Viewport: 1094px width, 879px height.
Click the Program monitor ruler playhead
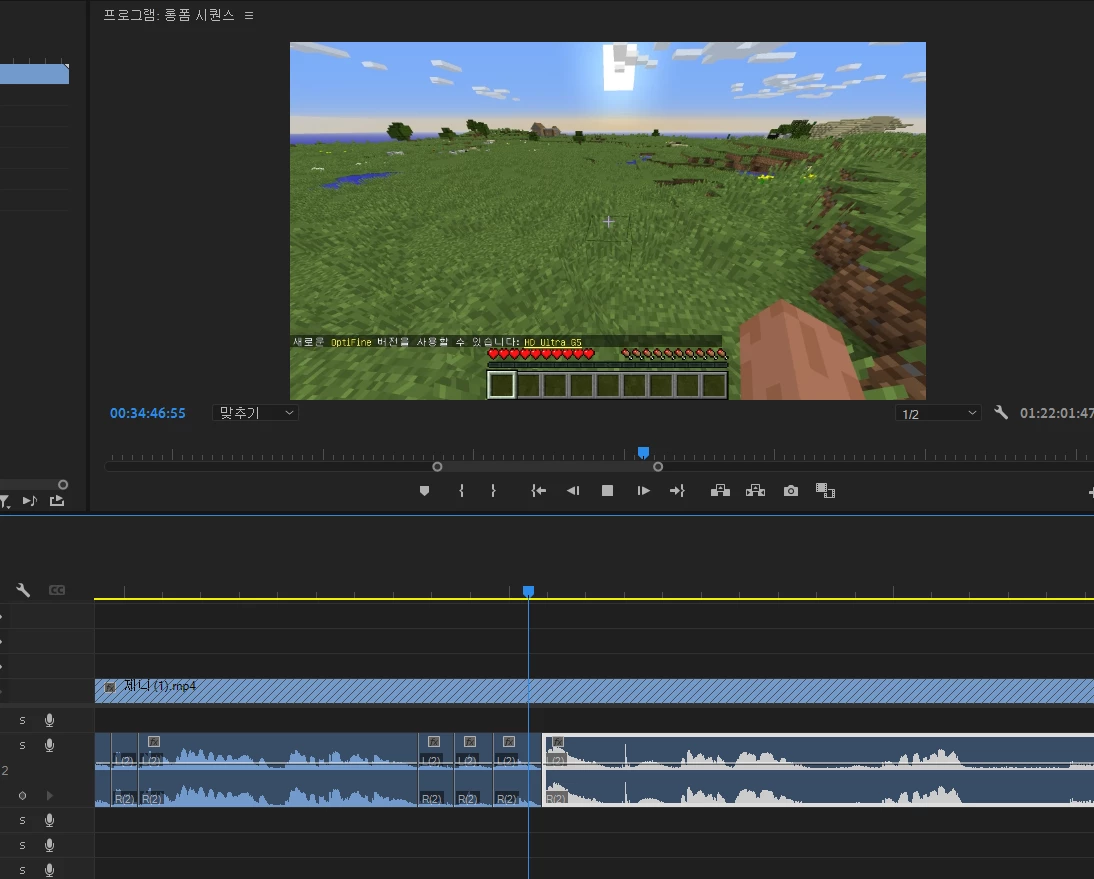[643, 453]
